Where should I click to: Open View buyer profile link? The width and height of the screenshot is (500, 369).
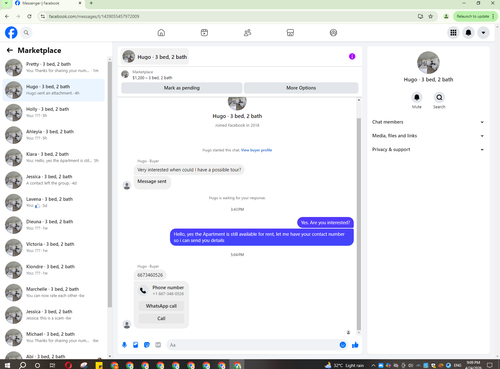coord(256,150)
